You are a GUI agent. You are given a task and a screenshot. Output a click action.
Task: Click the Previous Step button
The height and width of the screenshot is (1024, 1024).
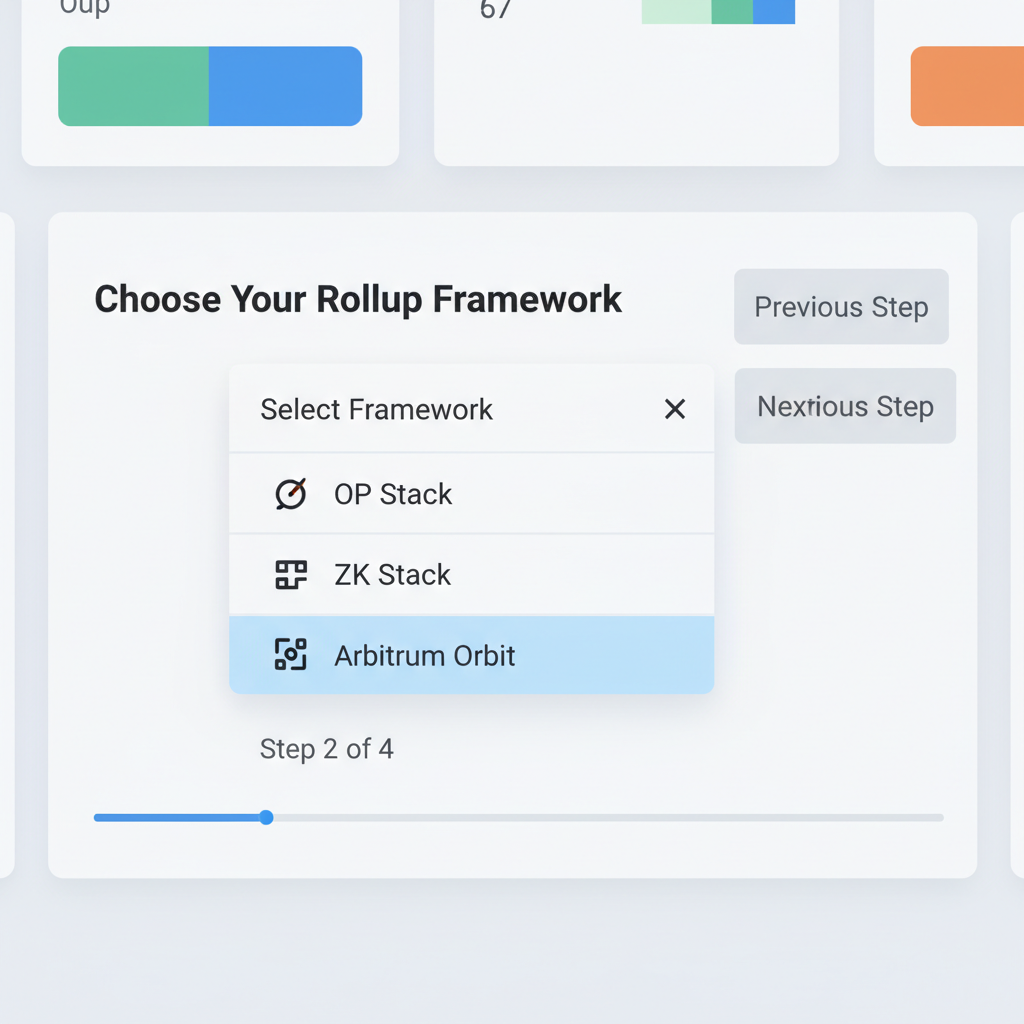(841, 307)
